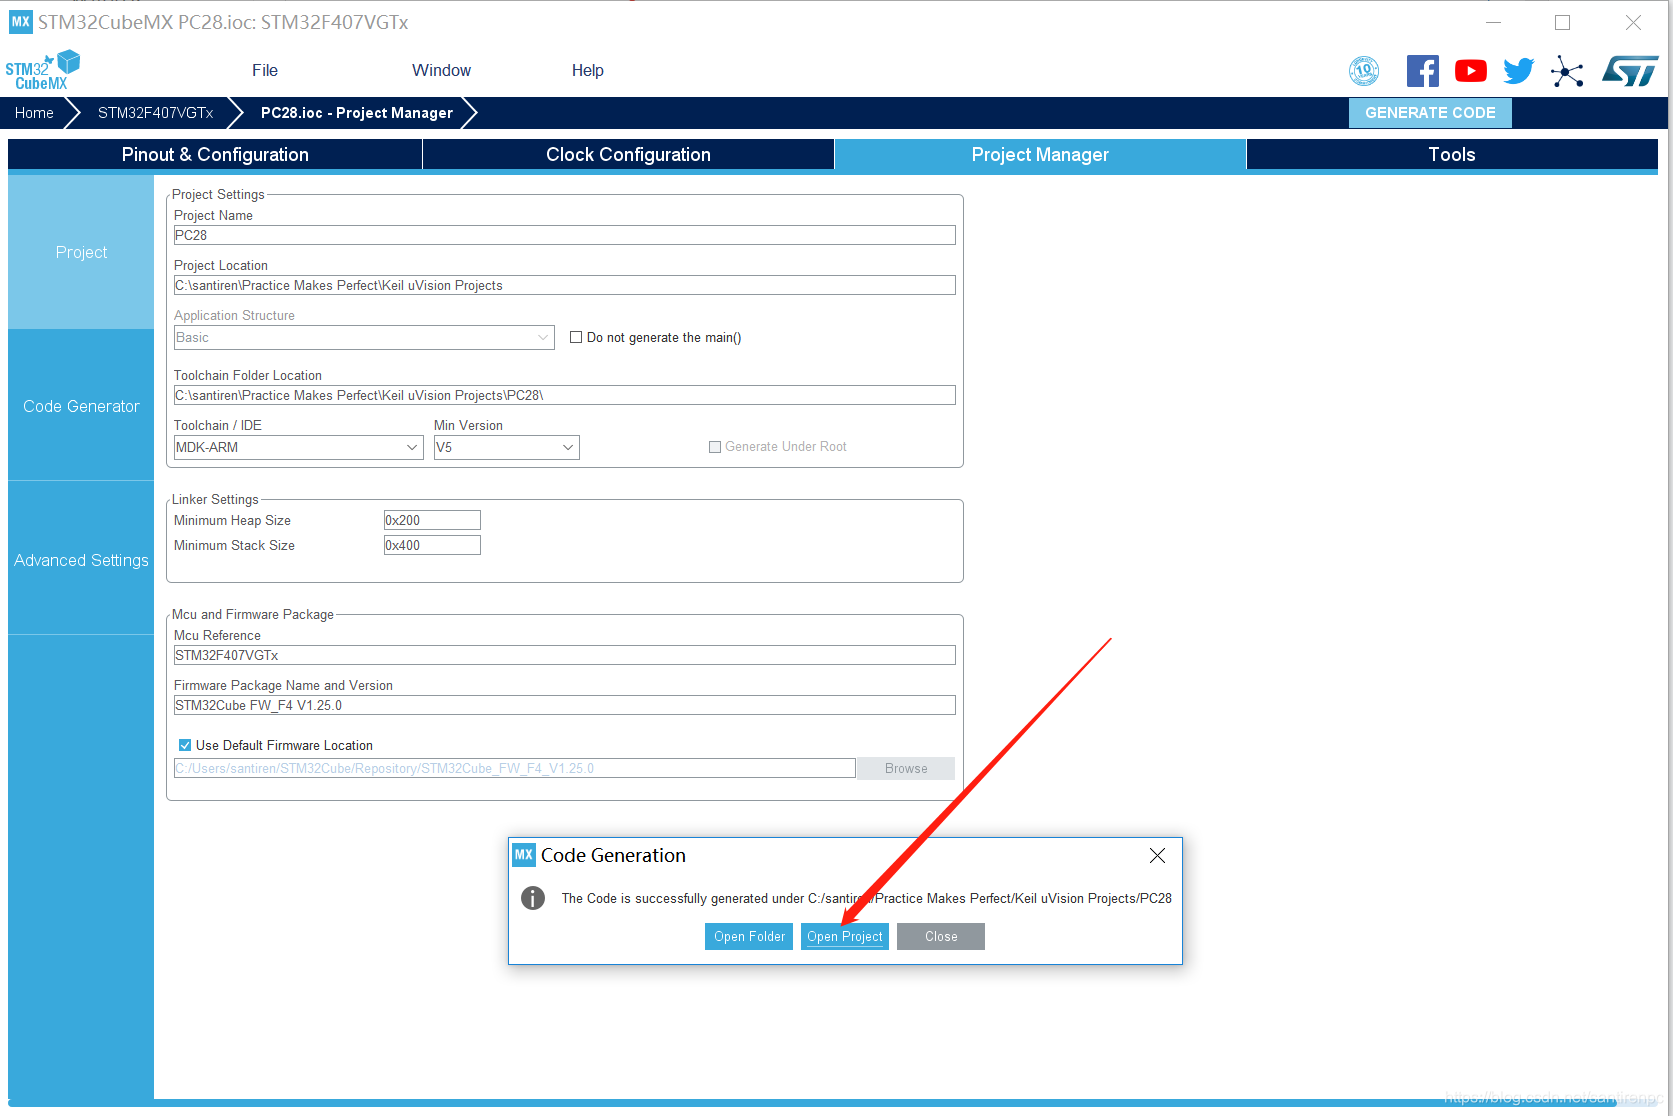Click the MX icon on the dialog title bar
1673x1116 pixels.
(524, 855)
